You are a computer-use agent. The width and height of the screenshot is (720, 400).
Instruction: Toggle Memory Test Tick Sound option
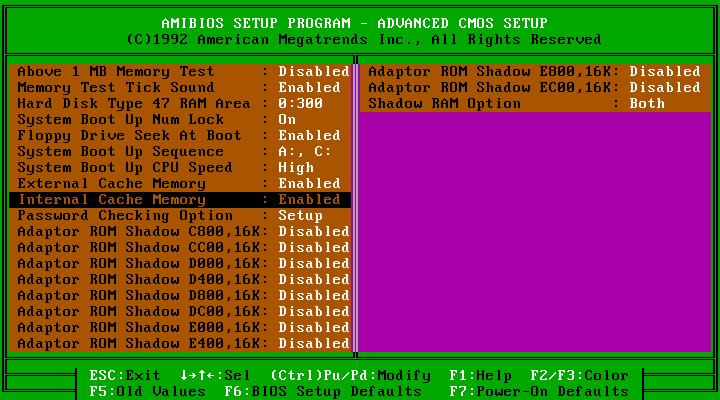[x=180, y=87]
